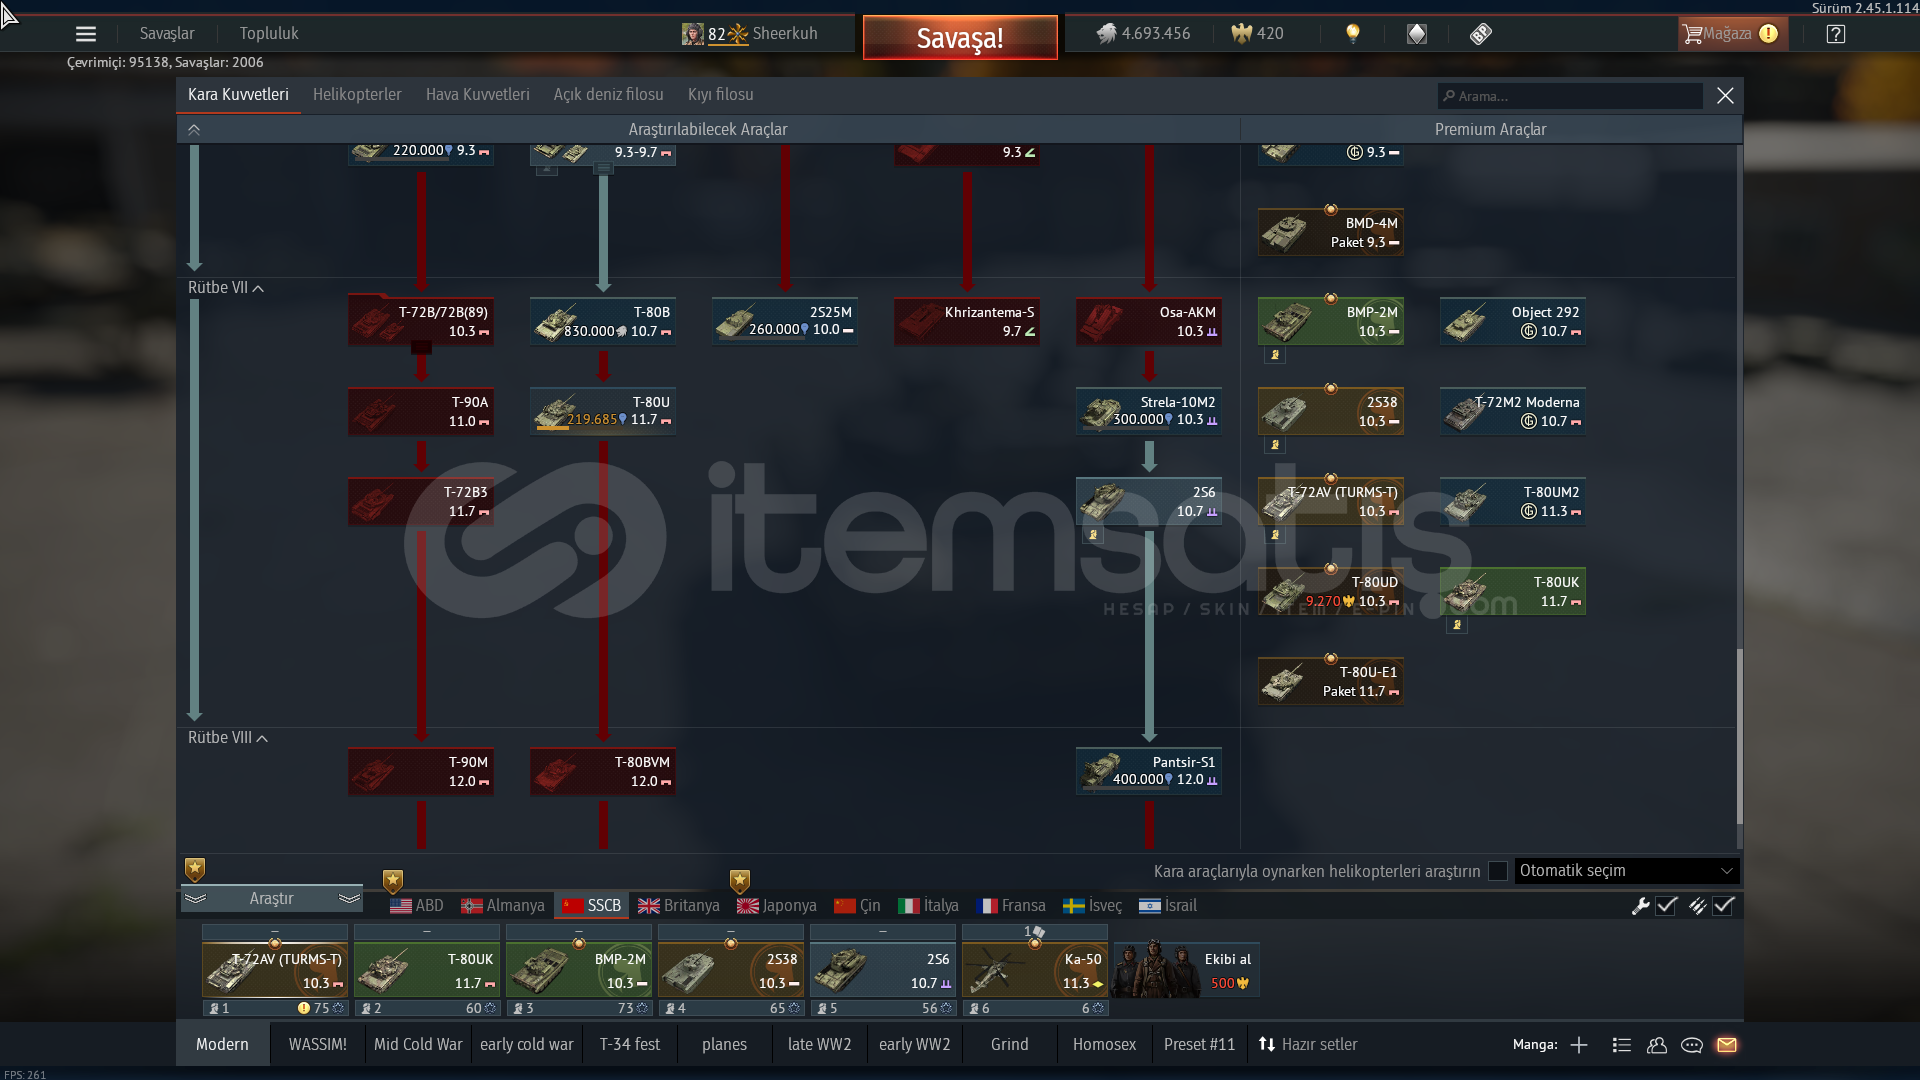Select the WASSIM! preset

(x=318, y=1044)
